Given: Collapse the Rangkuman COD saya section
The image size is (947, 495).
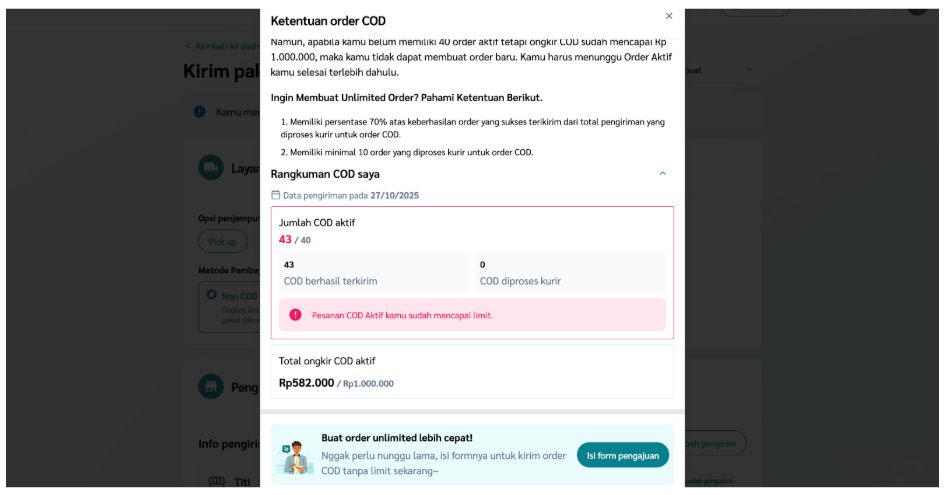Looking at the screenshot, I should point(662,174).
